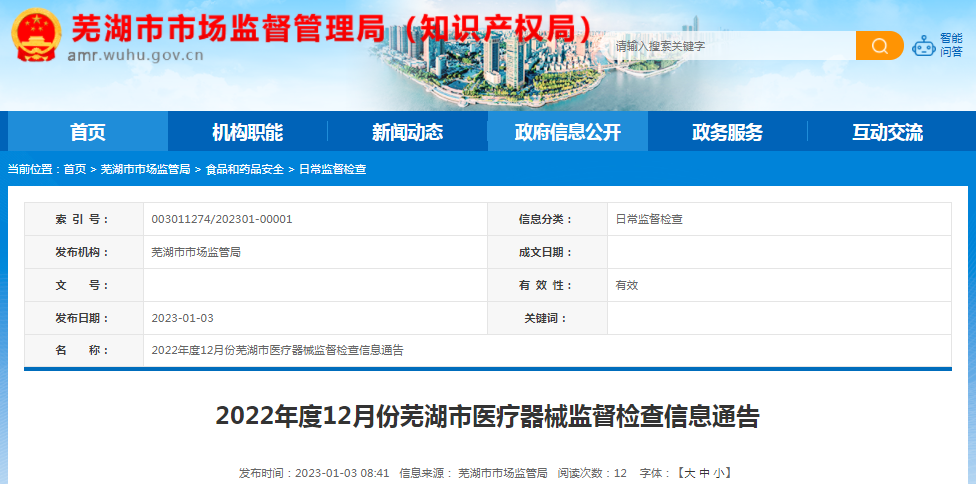Open 日常监督检查 breadcrumb link

click(332, 169)
